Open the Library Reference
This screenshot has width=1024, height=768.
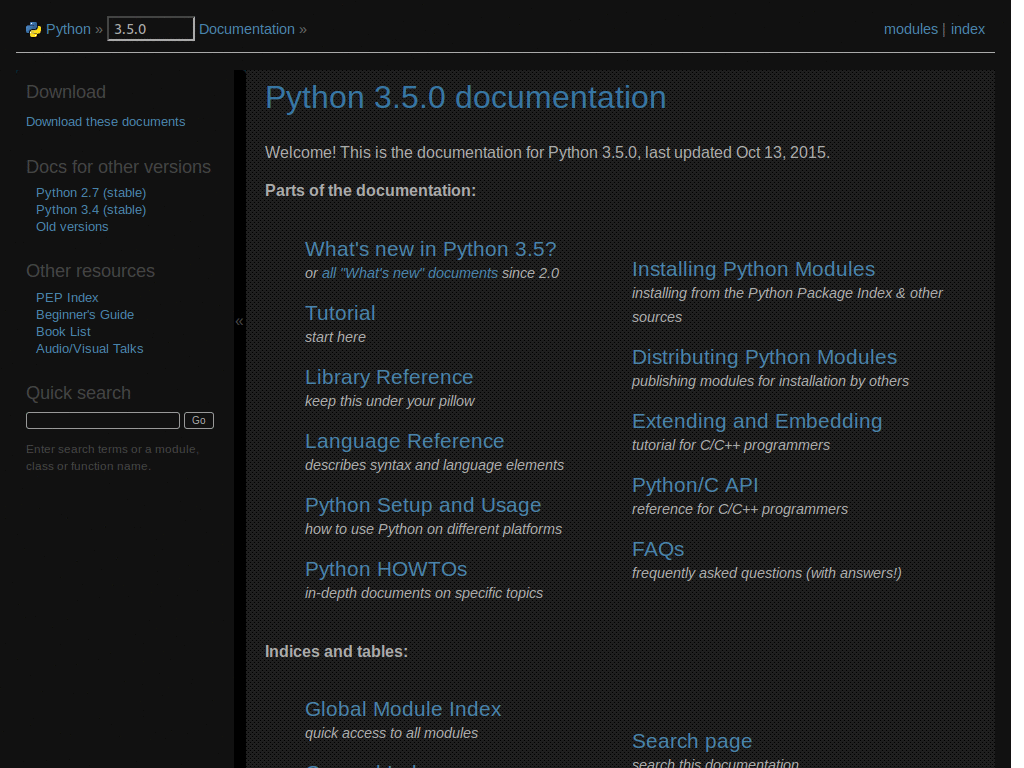389,377
